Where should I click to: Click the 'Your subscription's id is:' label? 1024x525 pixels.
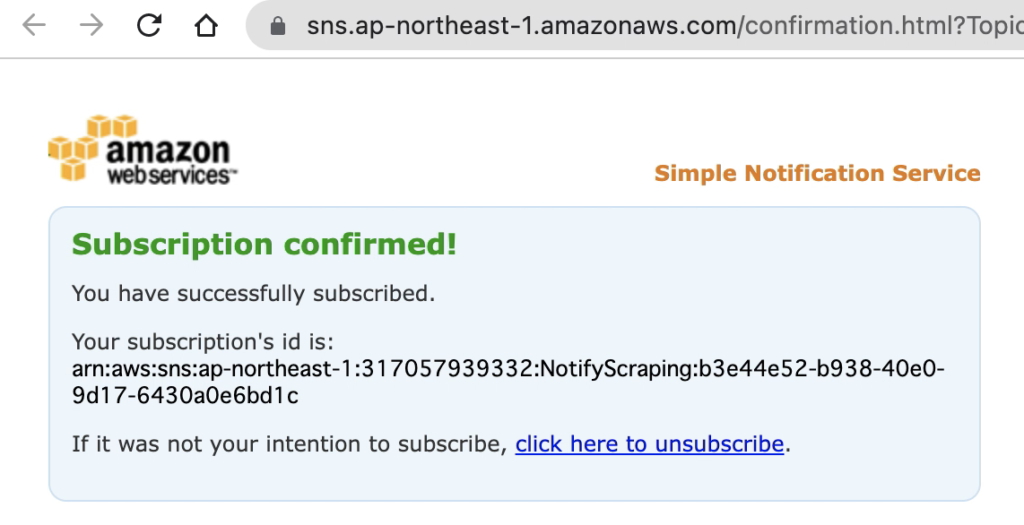pyautogui.click(x=202, y=342)
